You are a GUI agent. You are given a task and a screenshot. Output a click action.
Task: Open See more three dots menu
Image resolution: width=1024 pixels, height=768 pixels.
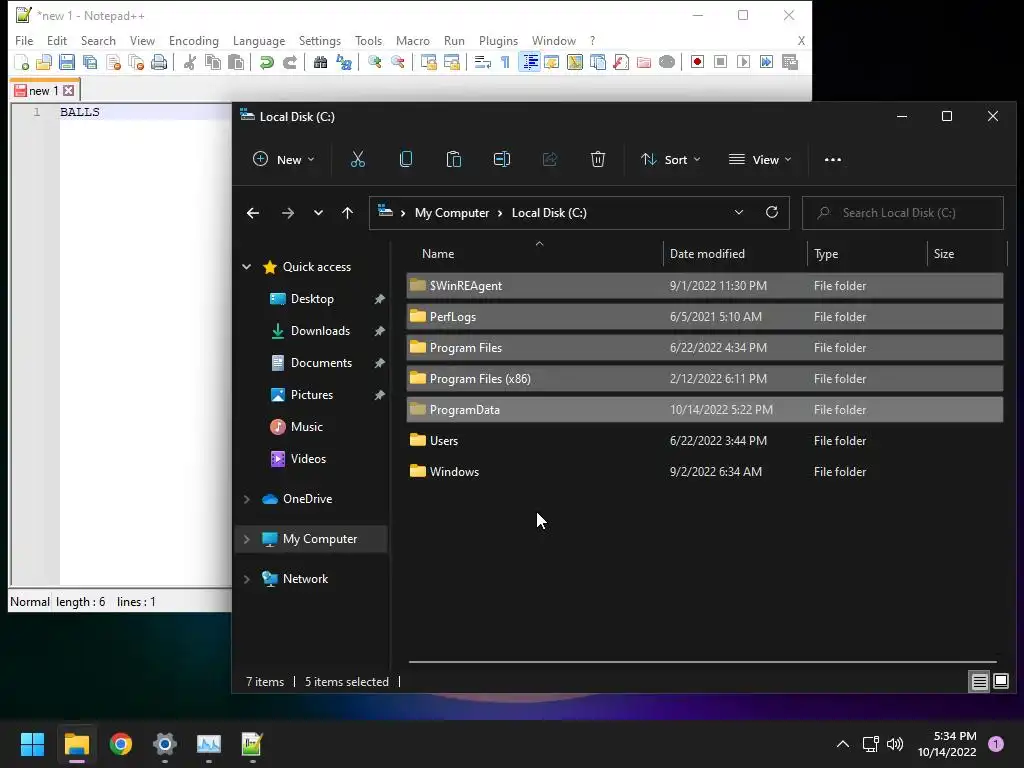833,159
